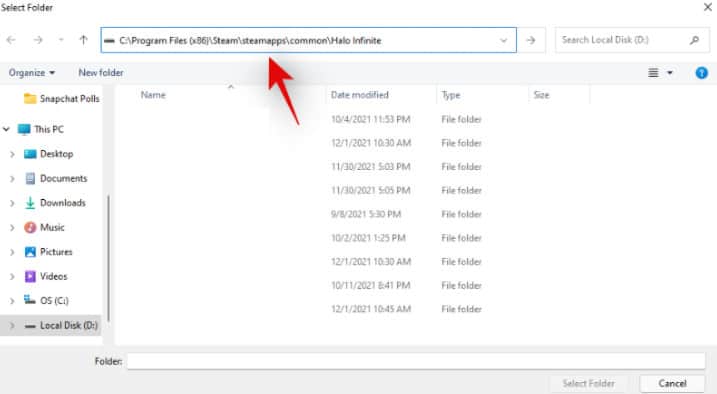Select This PC in navigation pane

pyautogui.click(x=41, y=129)
